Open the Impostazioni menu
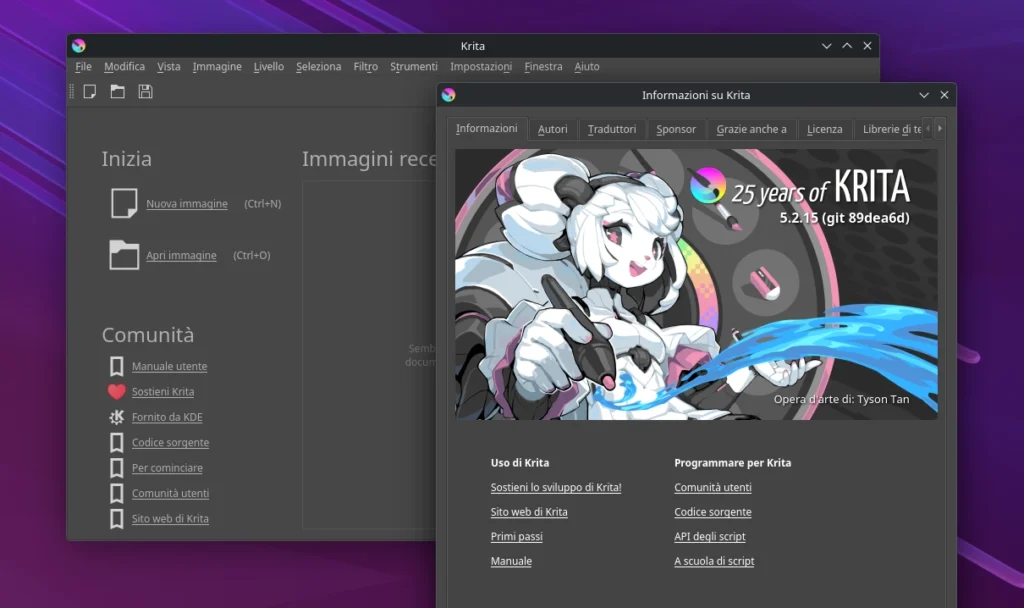 click(x=480, y=66)
